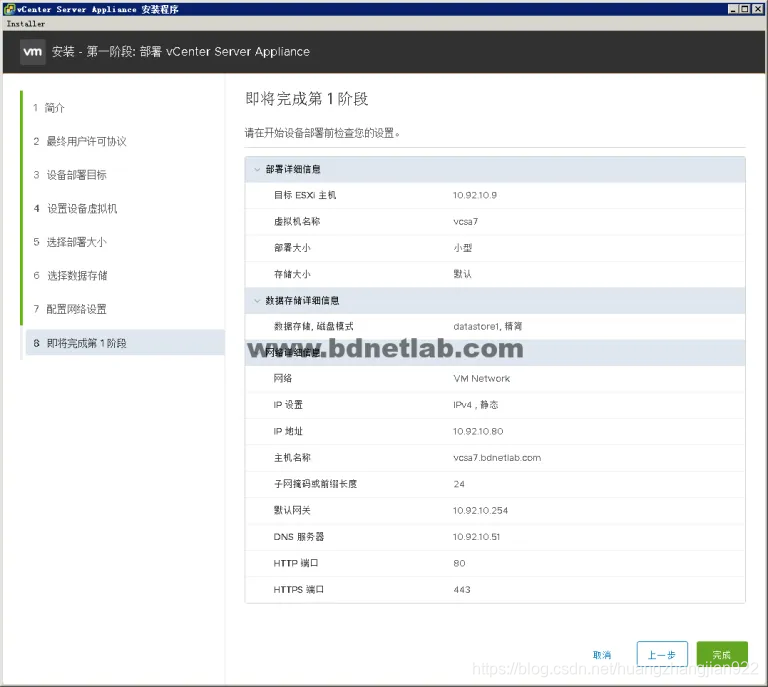The width and height of the screenshot is (768, 687).
Task: Click the 主机名称 label
Action: [x=292, y=458]
